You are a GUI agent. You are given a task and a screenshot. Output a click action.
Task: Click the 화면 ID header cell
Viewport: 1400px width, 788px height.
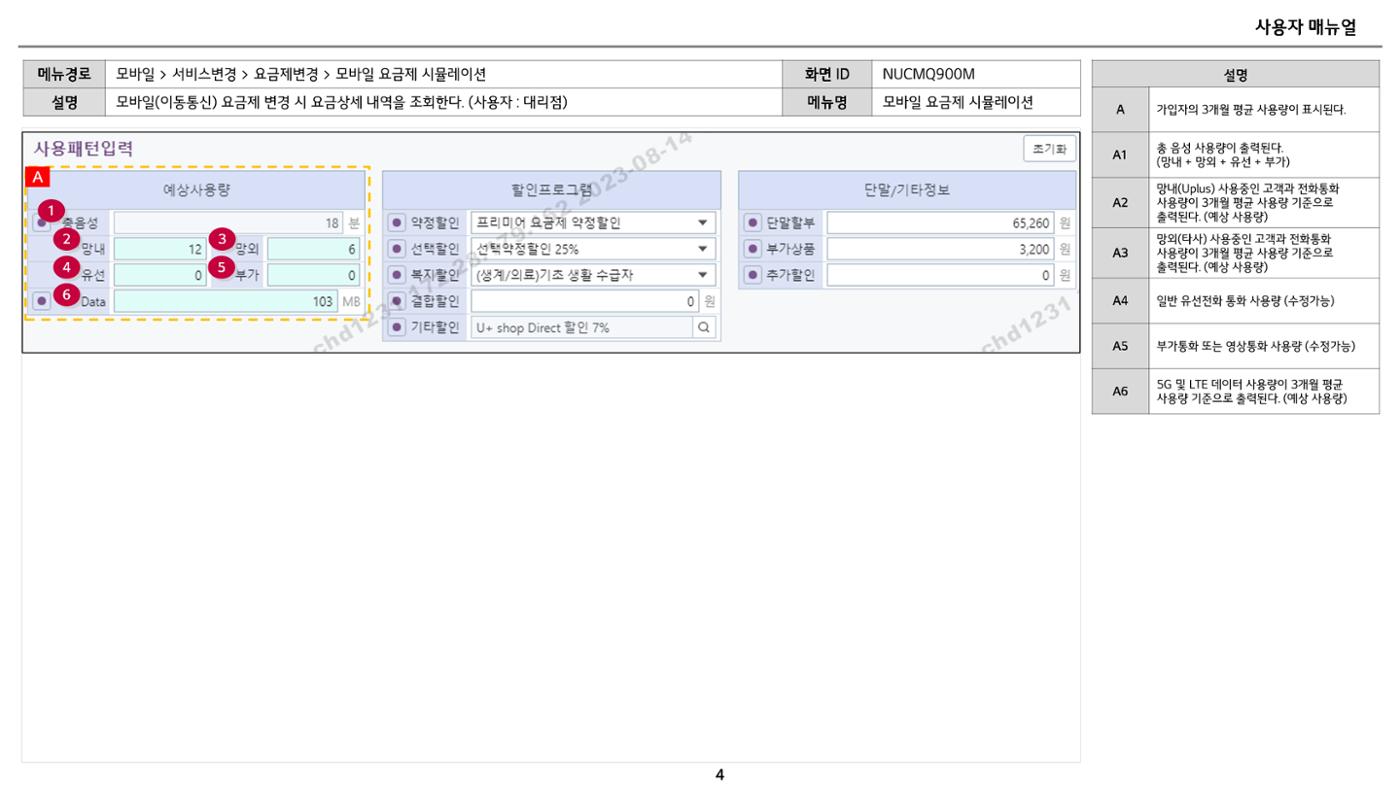(827, 74)
